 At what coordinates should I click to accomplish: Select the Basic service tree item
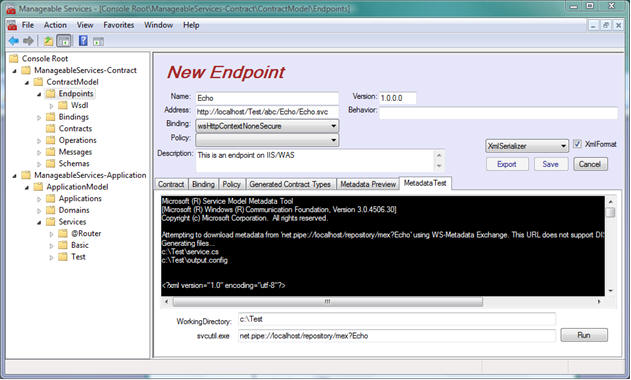80,246
